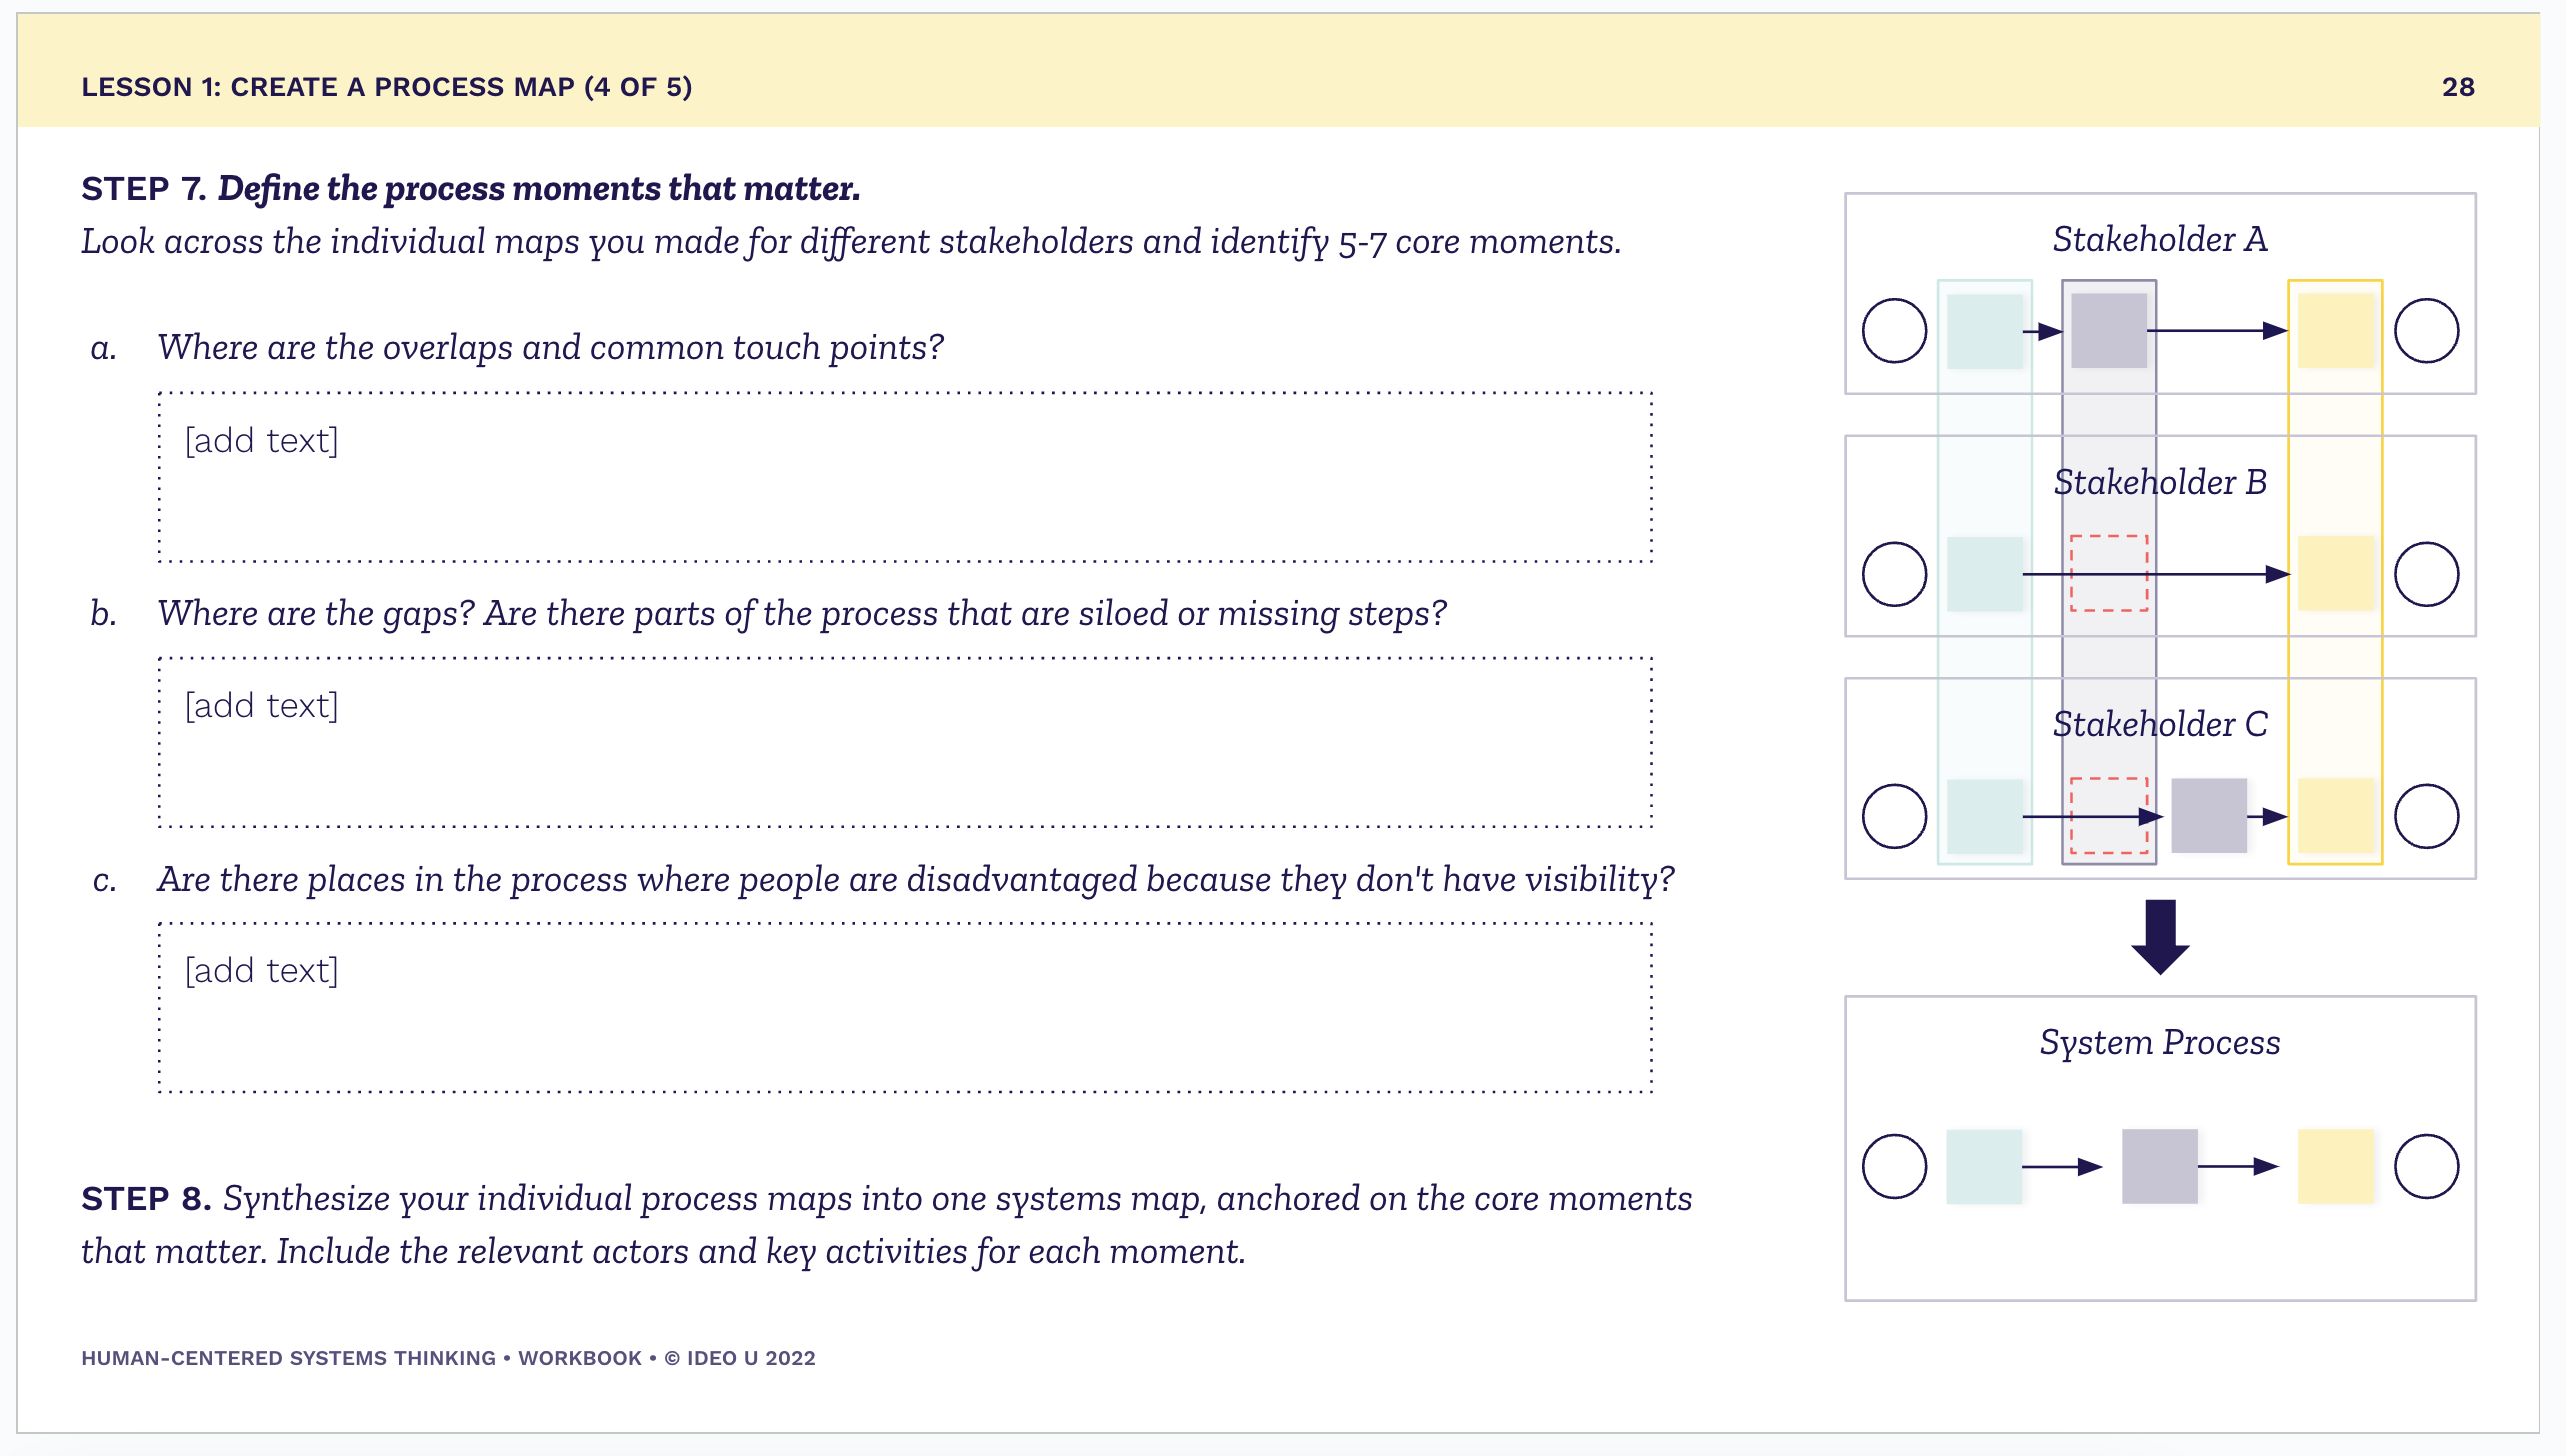Click Stakeholder A's left start circle
Image resolution: width=2566 pixels, height=1456 pixels.
(x=1894, y=331)
